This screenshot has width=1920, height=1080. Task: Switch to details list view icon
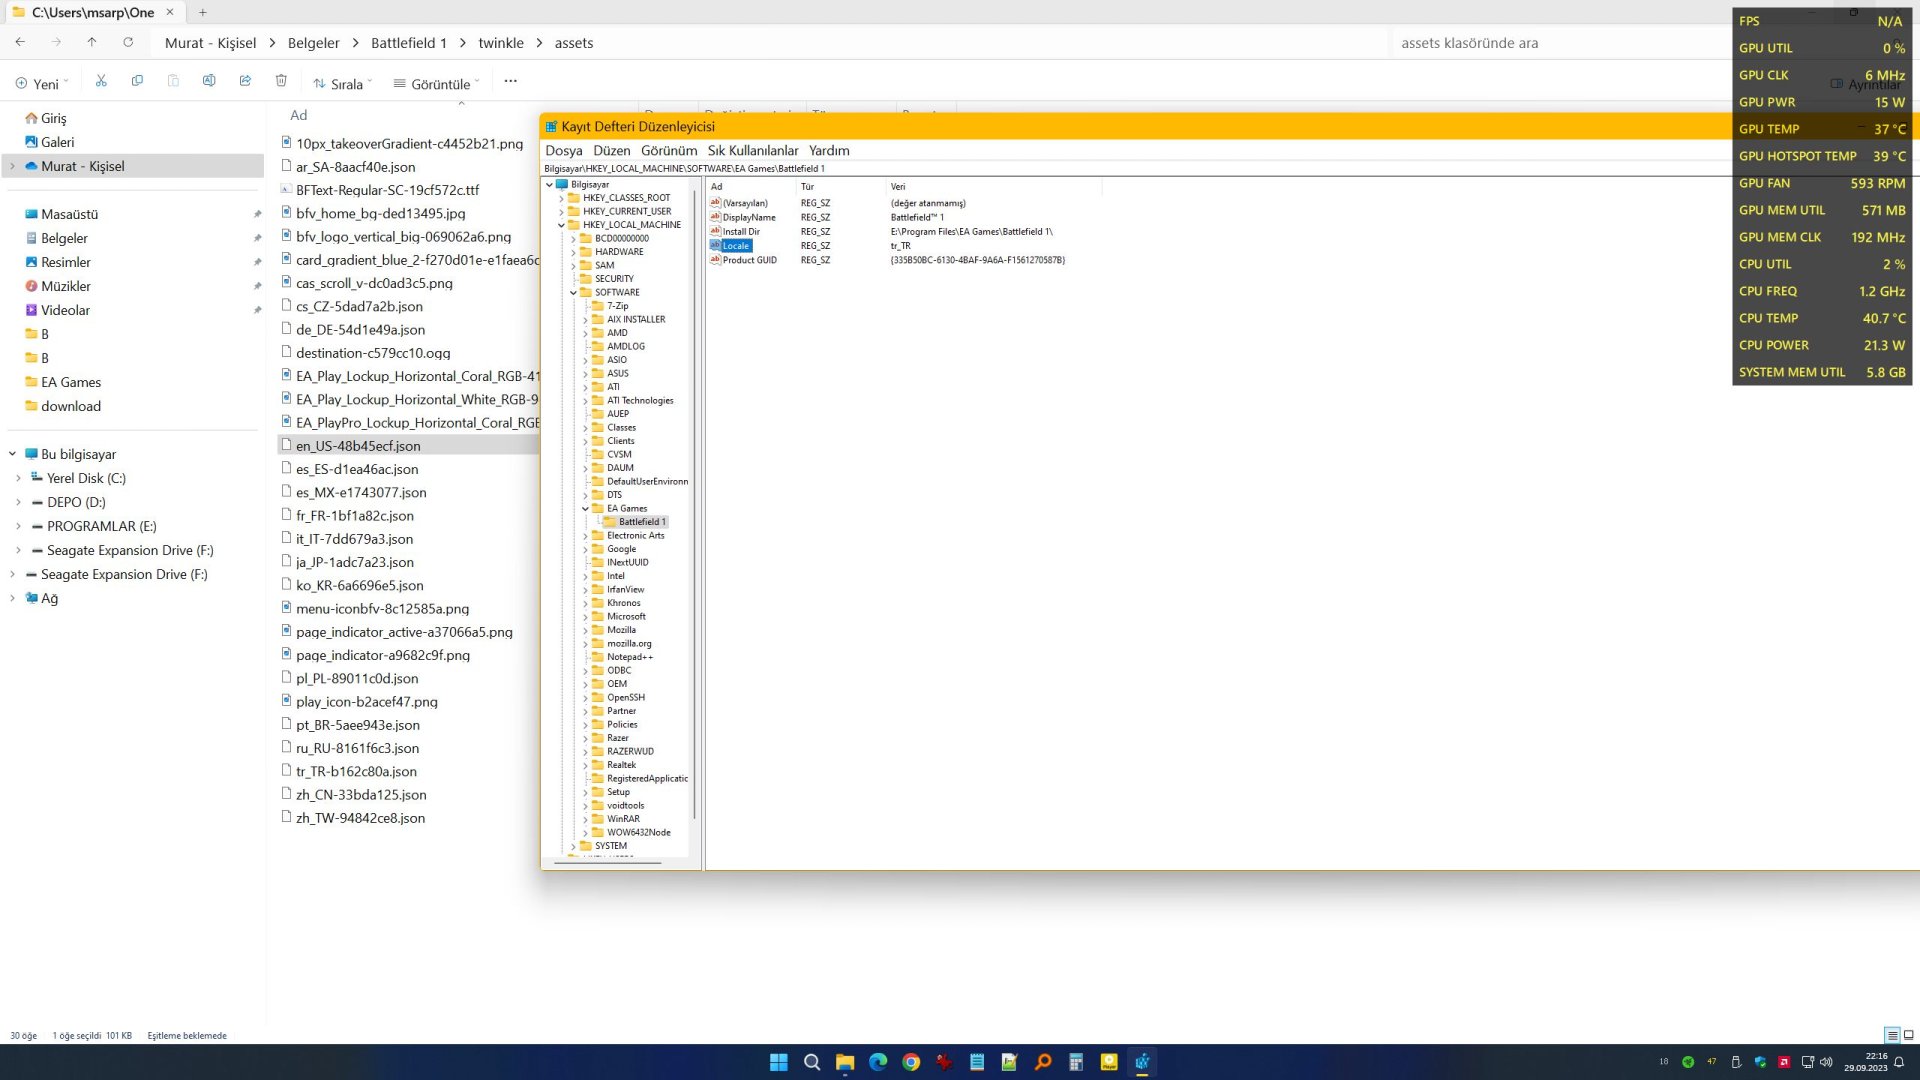1892,1036
